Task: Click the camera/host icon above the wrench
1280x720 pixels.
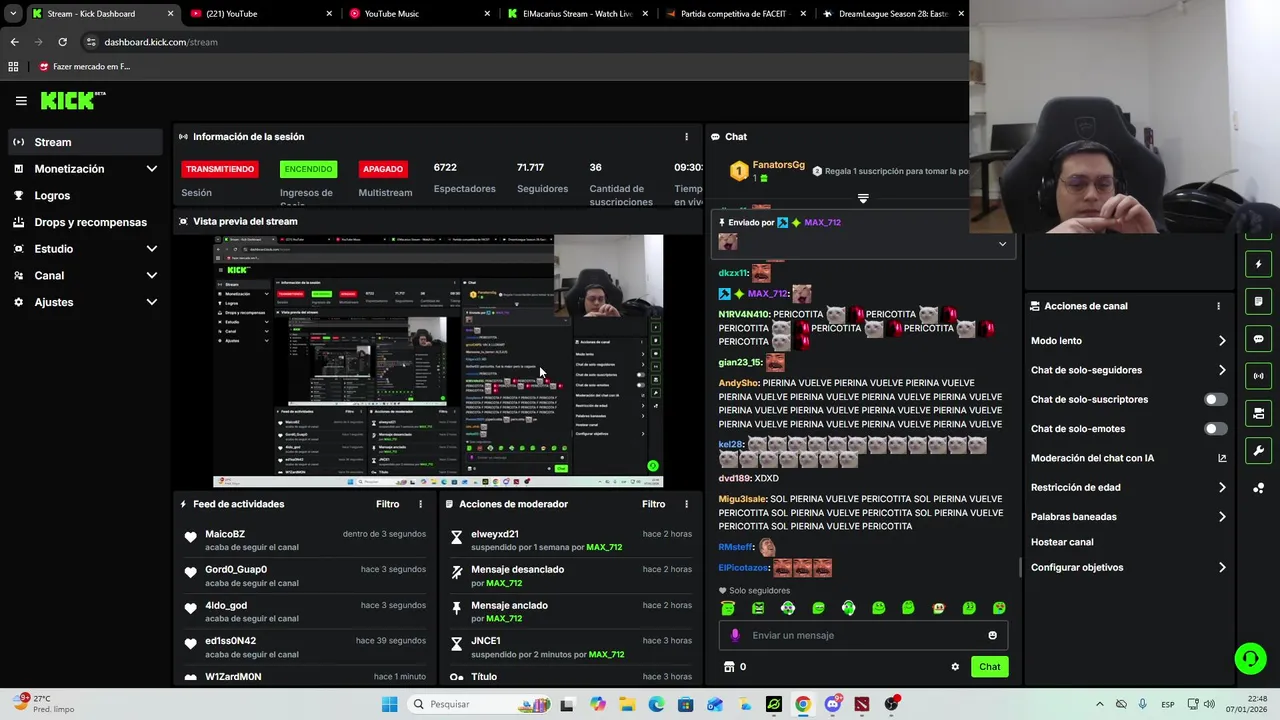Action: (x=1258, y=413)
